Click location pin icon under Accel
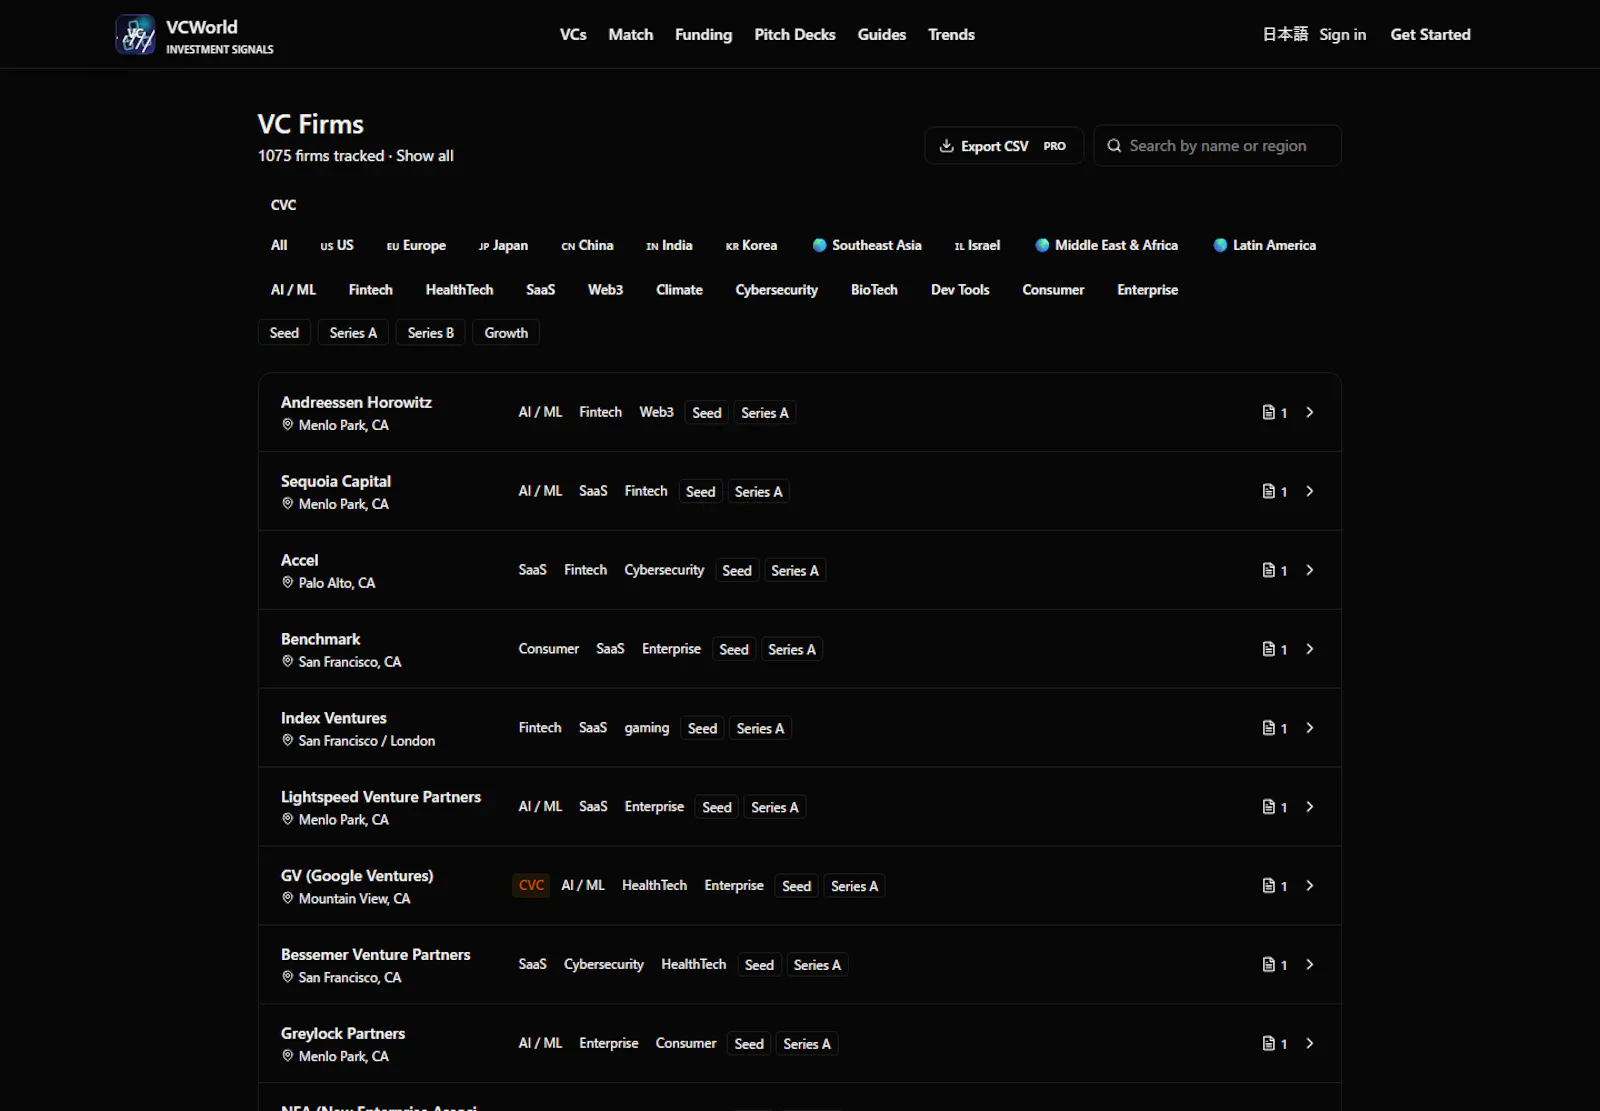This screenshot has height=1111, width=1600. [x=288, y=583]
